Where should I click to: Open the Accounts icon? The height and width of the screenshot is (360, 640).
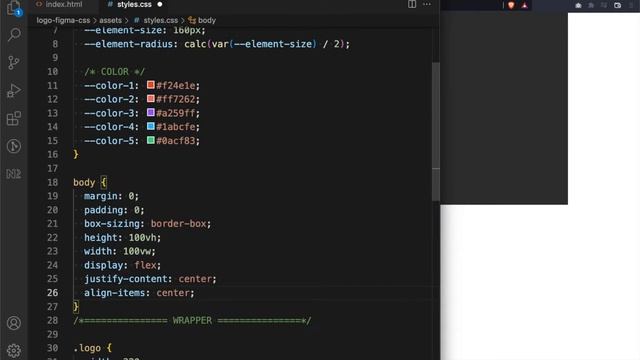14,323
